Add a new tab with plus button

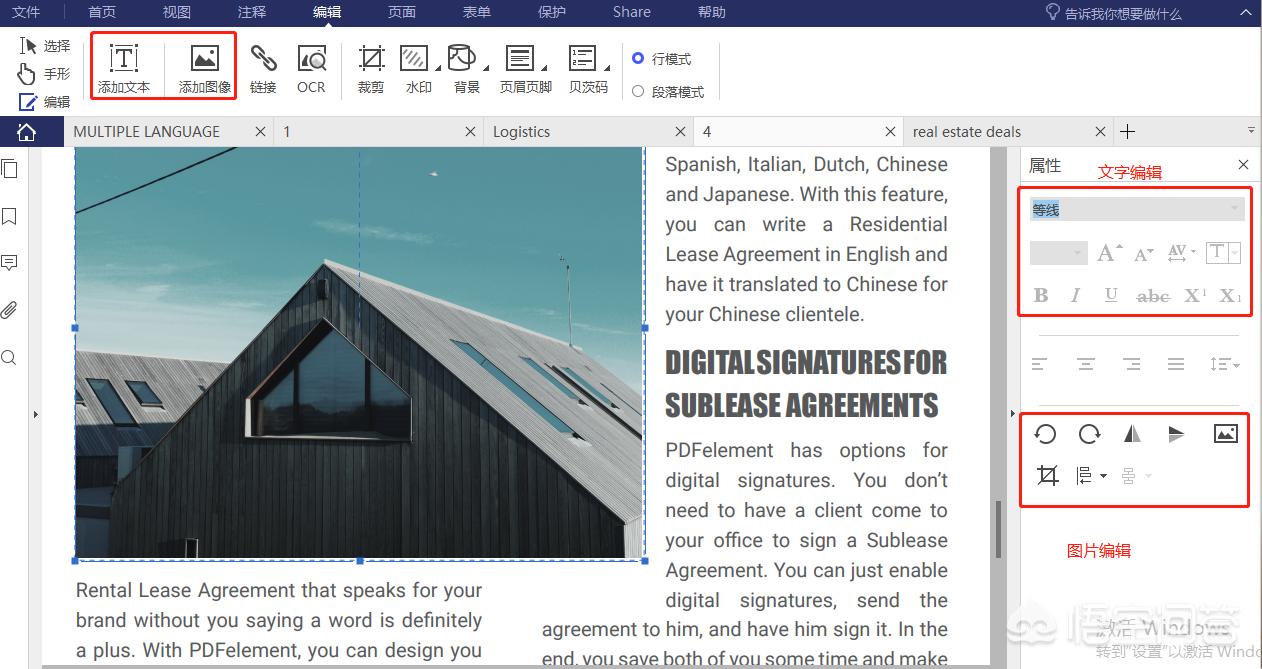coord(1127,132)
